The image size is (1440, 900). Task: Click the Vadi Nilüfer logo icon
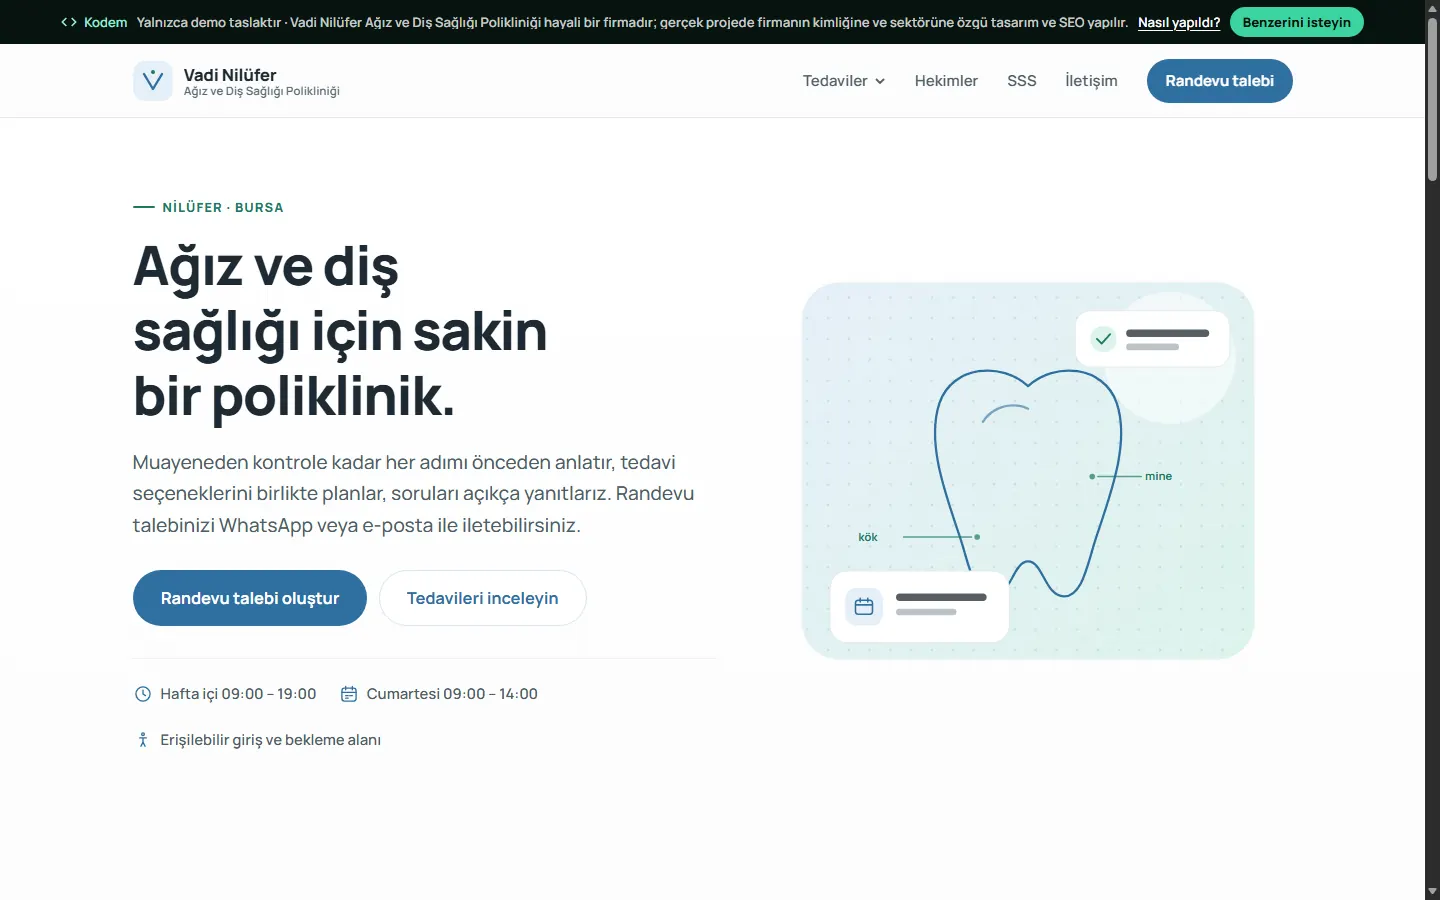153,81
